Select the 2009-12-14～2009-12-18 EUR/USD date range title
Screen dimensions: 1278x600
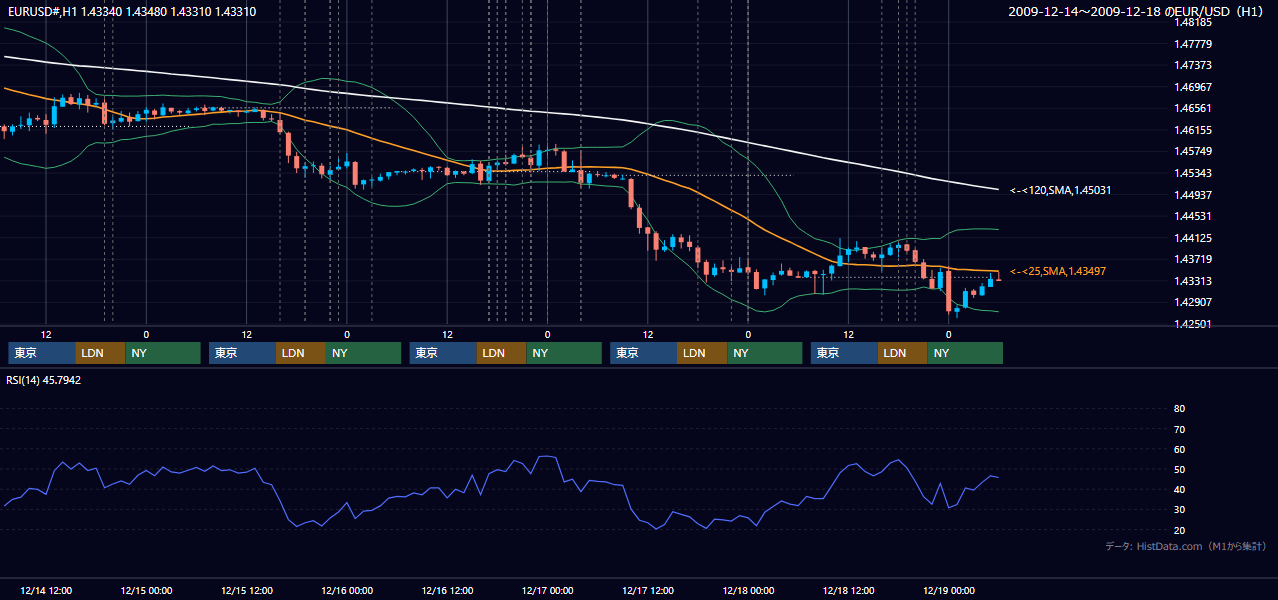click(x=1138, y=11)
